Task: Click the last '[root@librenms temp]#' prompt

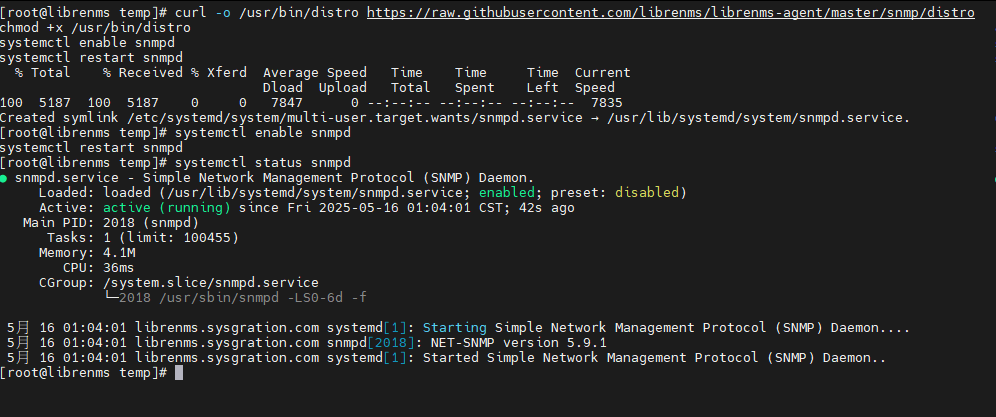Action: pos(83,373)
